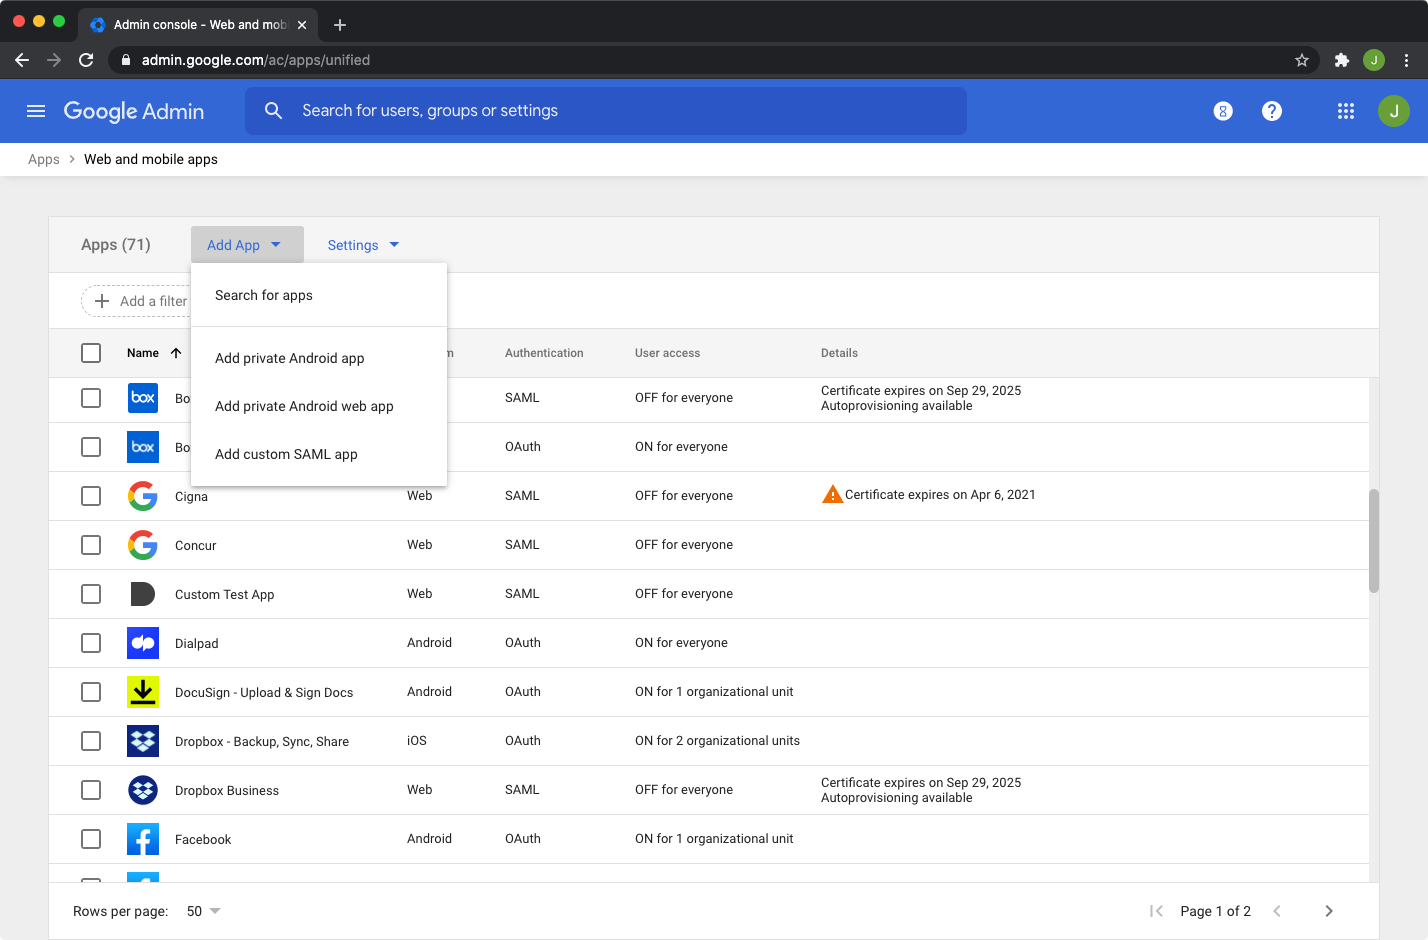Open the Google apps grid launcher
1428x940 pixels.
pos(1346,111)
